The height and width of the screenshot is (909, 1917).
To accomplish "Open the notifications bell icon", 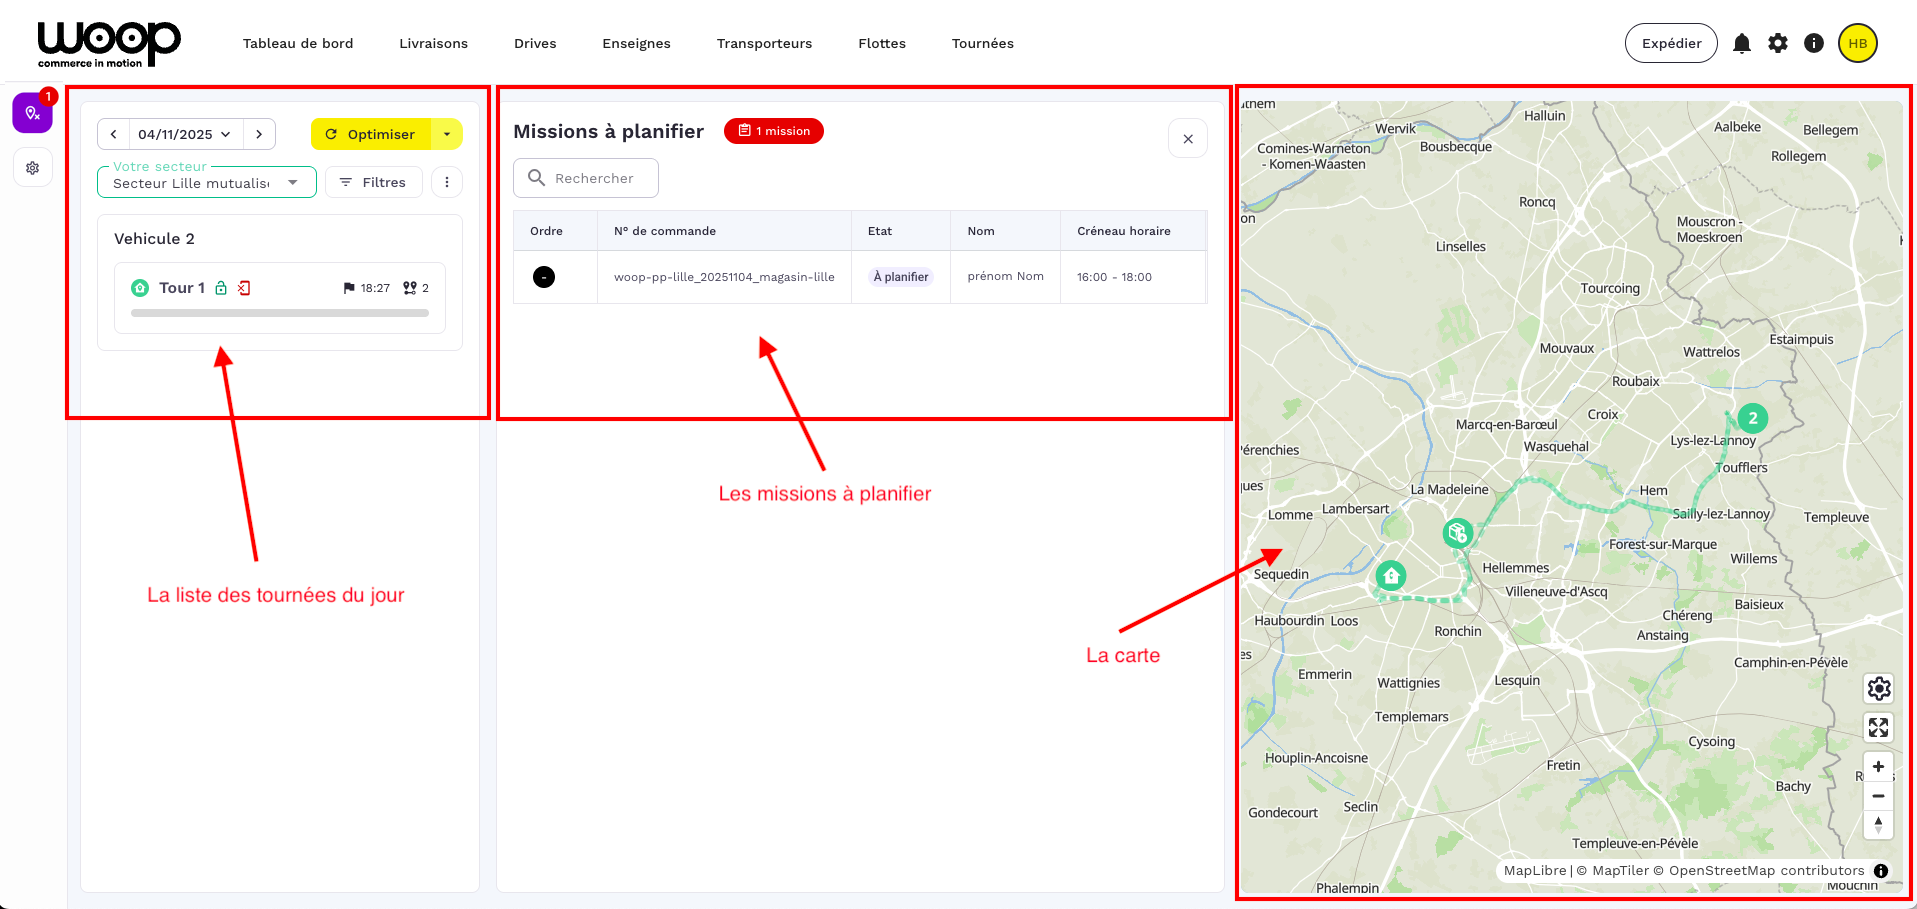I will coord(1741,43).
